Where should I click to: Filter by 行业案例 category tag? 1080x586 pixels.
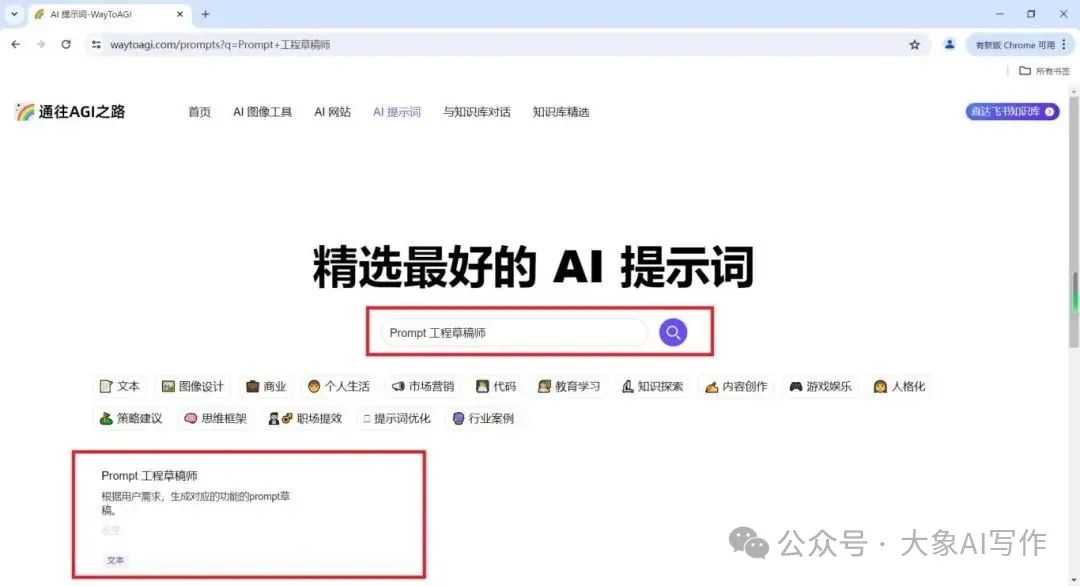click(484, 418)
